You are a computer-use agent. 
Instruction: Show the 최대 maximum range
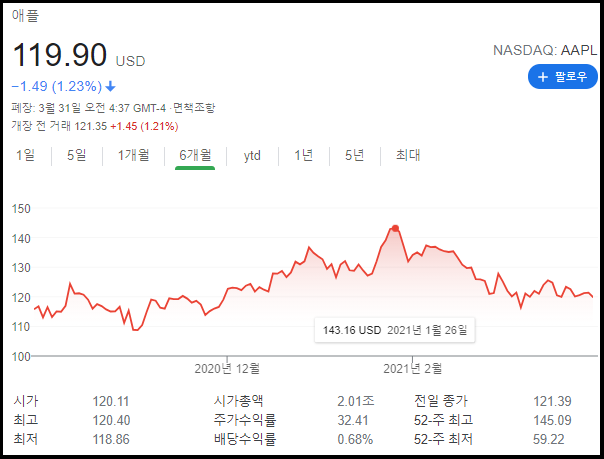click(408, 155)
